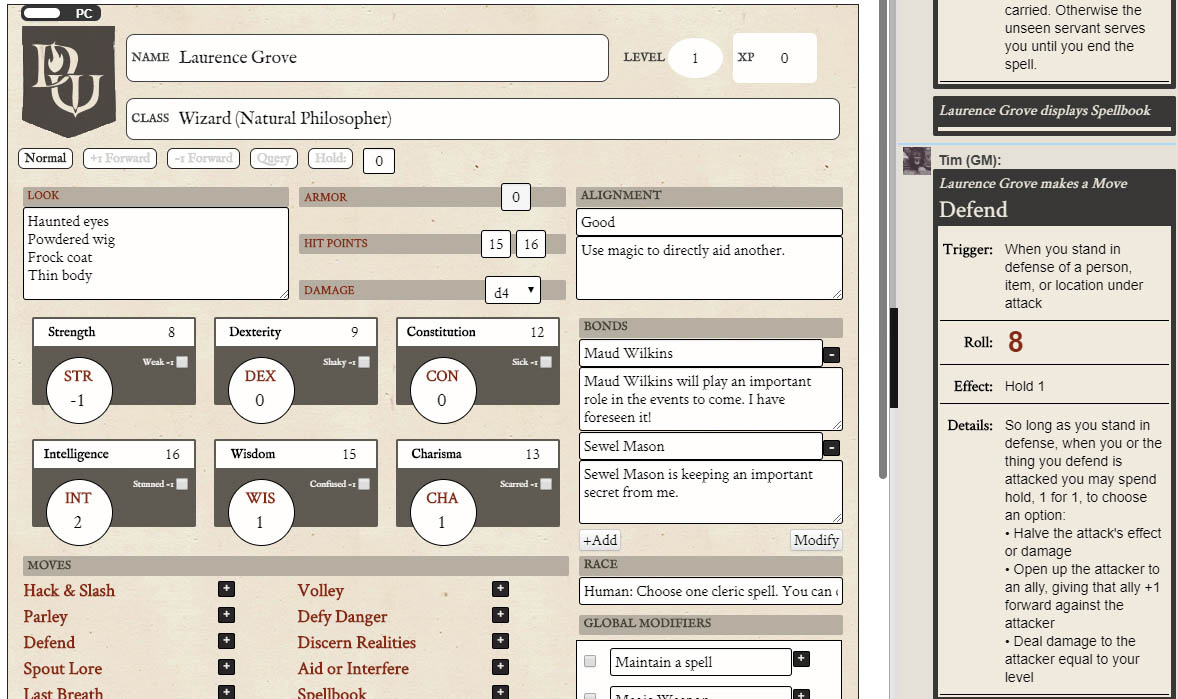Viewport: 1178px width, 699px height.
Task: Remove the Maud Wilkins bond with minus icon
Action: (831, 353)
